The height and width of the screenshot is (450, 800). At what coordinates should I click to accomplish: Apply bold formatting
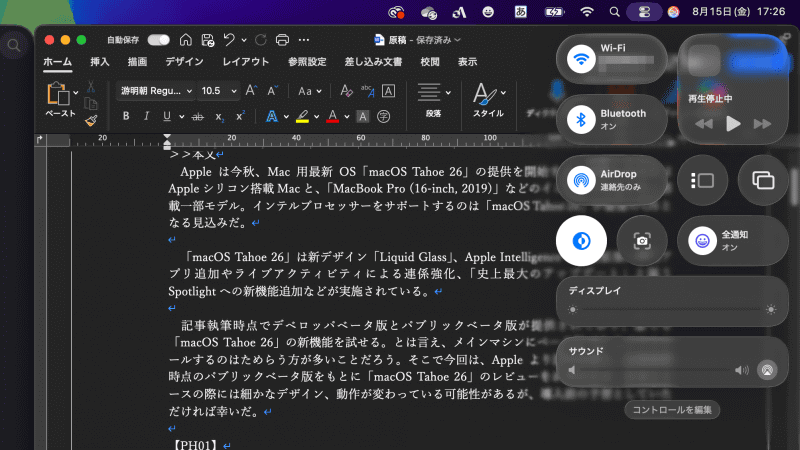pyautogui.click(x=126, y=116)
